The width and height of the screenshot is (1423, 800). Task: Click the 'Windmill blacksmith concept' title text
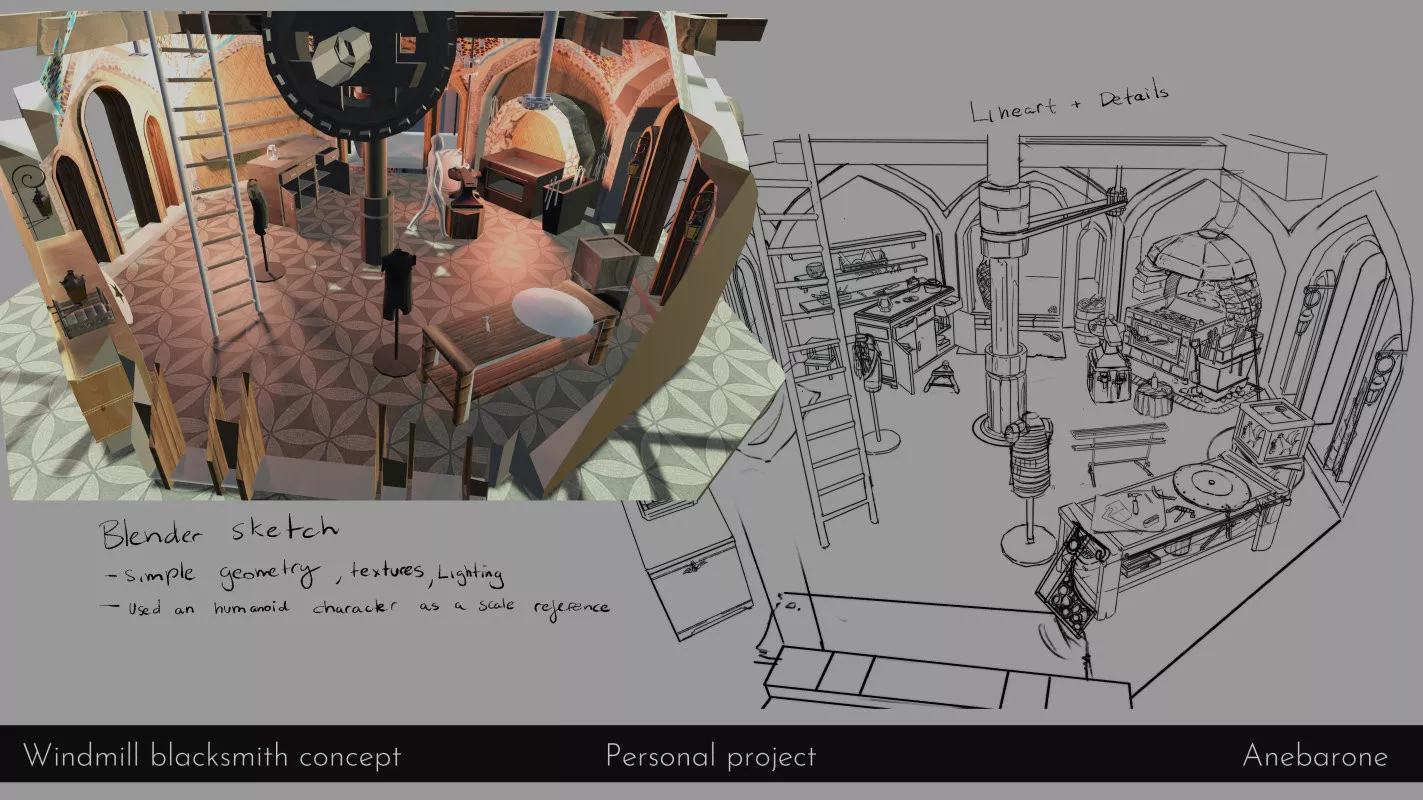(x=211, y=757)
